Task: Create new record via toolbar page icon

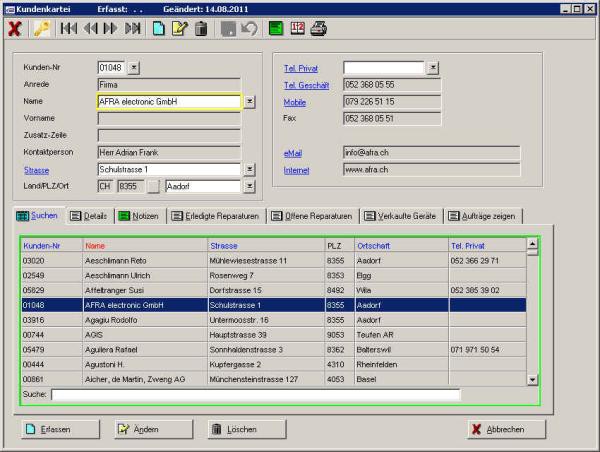Action: click(159, 29)
